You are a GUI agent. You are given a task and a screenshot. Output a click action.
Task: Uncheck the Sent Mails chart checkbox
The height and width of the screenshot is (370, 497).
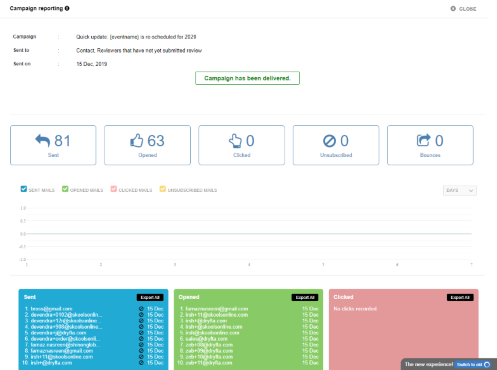(x=24, y=189)
